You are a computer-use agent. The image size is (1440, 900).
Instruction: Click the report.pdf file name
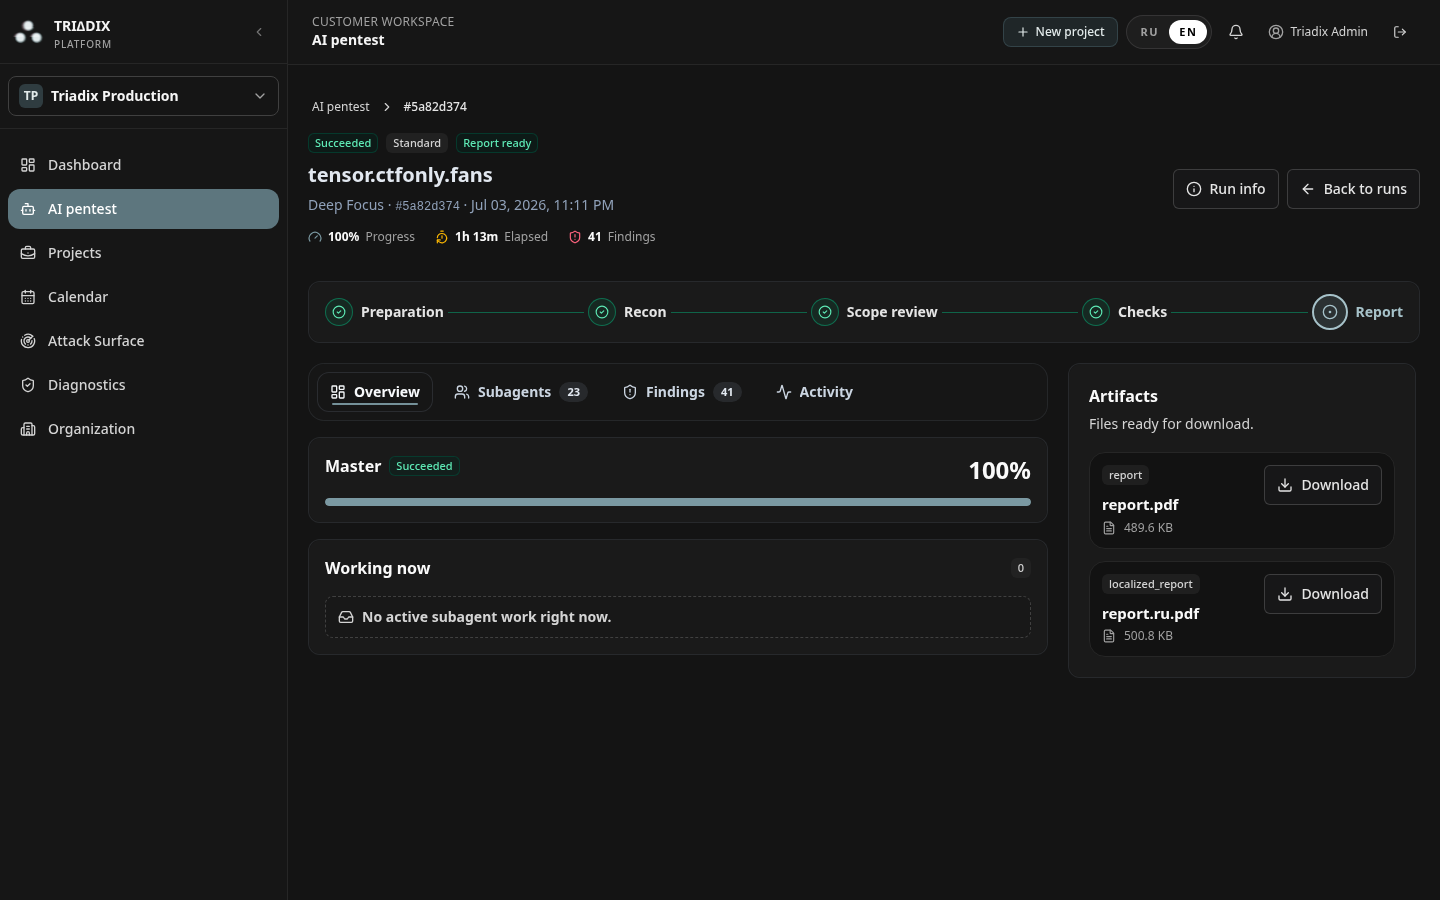pyautogui.click(x=1140, y=505)
